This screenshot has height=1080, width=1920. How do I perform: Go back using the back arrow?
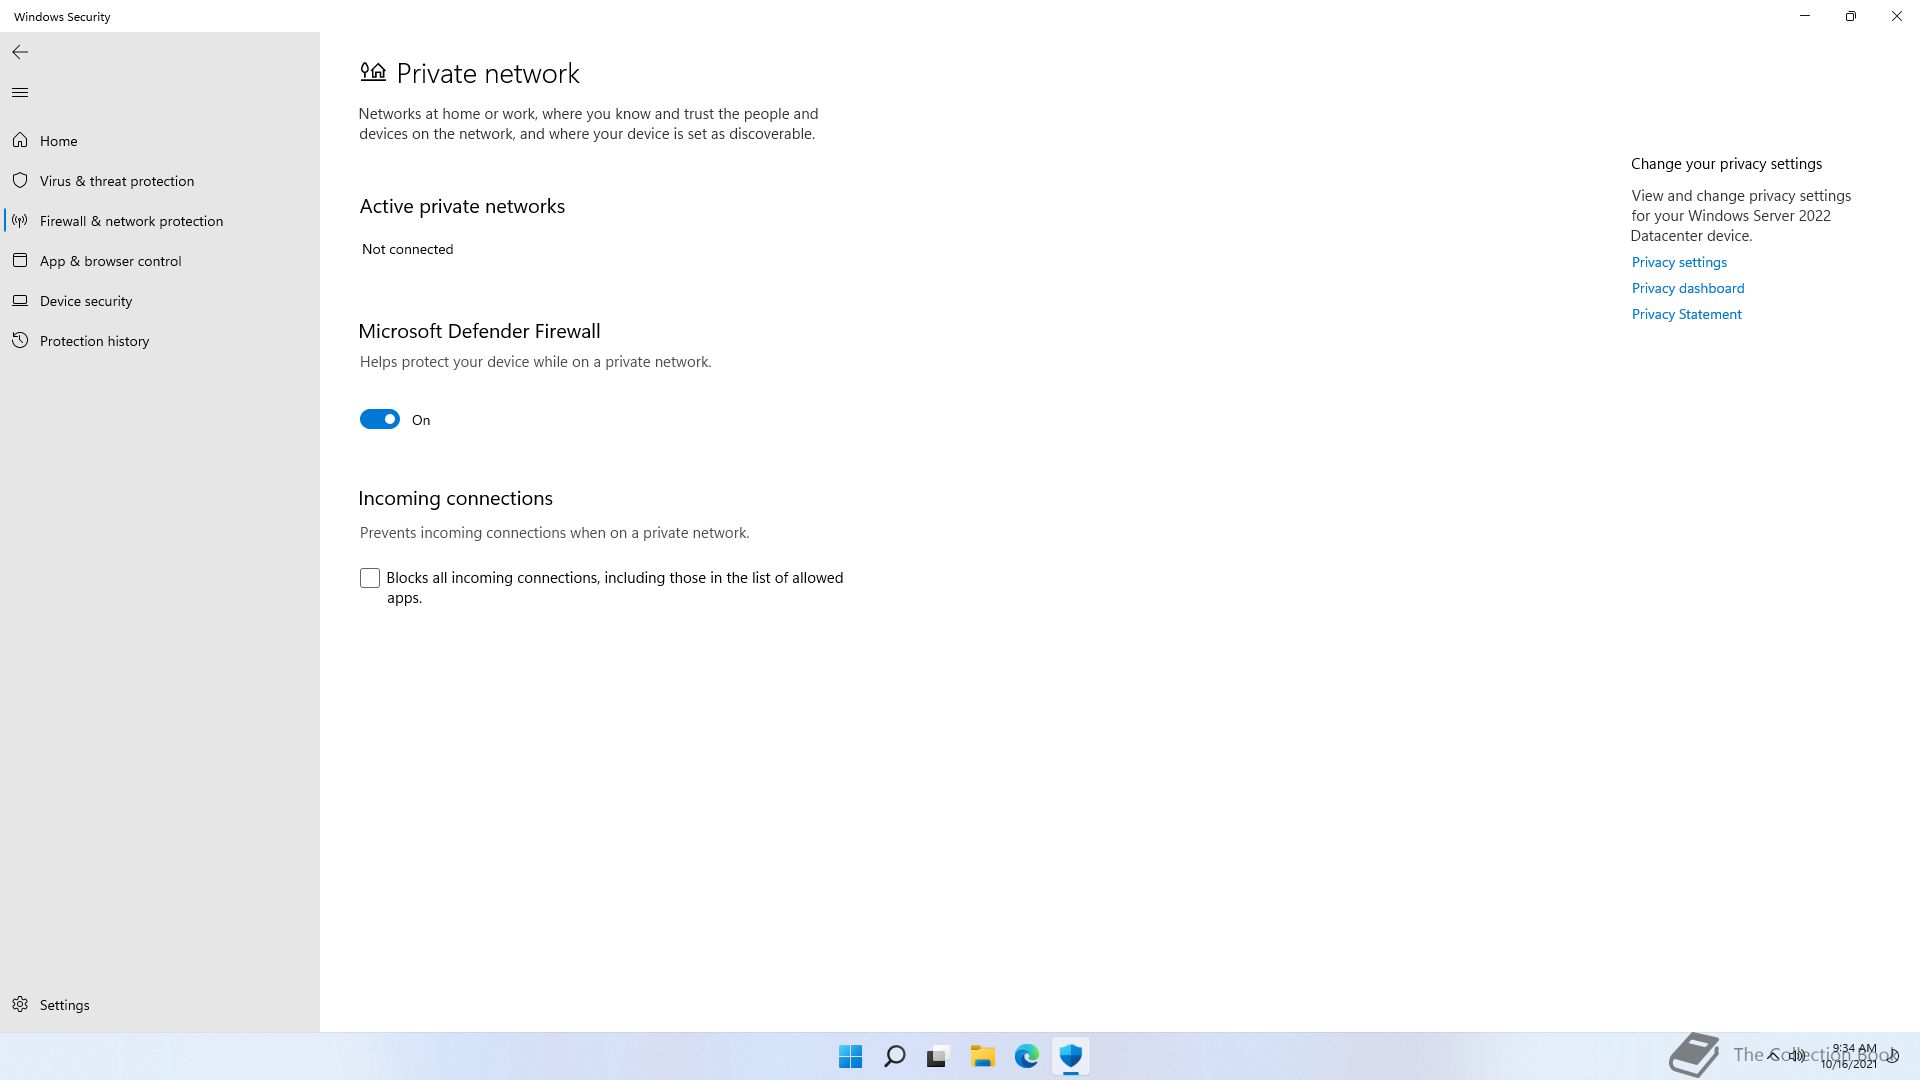click(x=20, y=52)
